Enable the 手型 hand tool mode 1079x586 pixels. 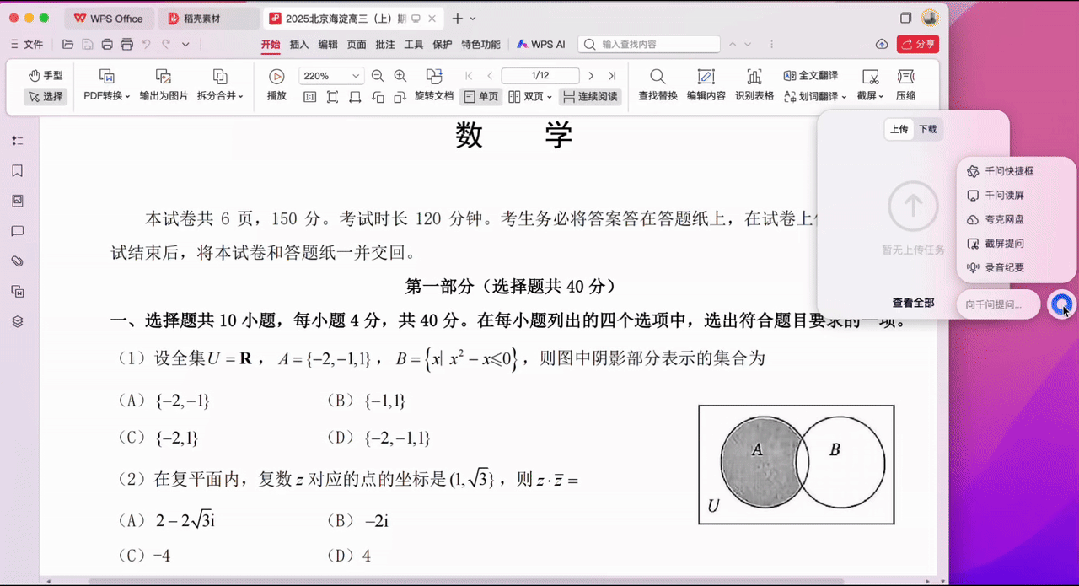click(45, 75)
